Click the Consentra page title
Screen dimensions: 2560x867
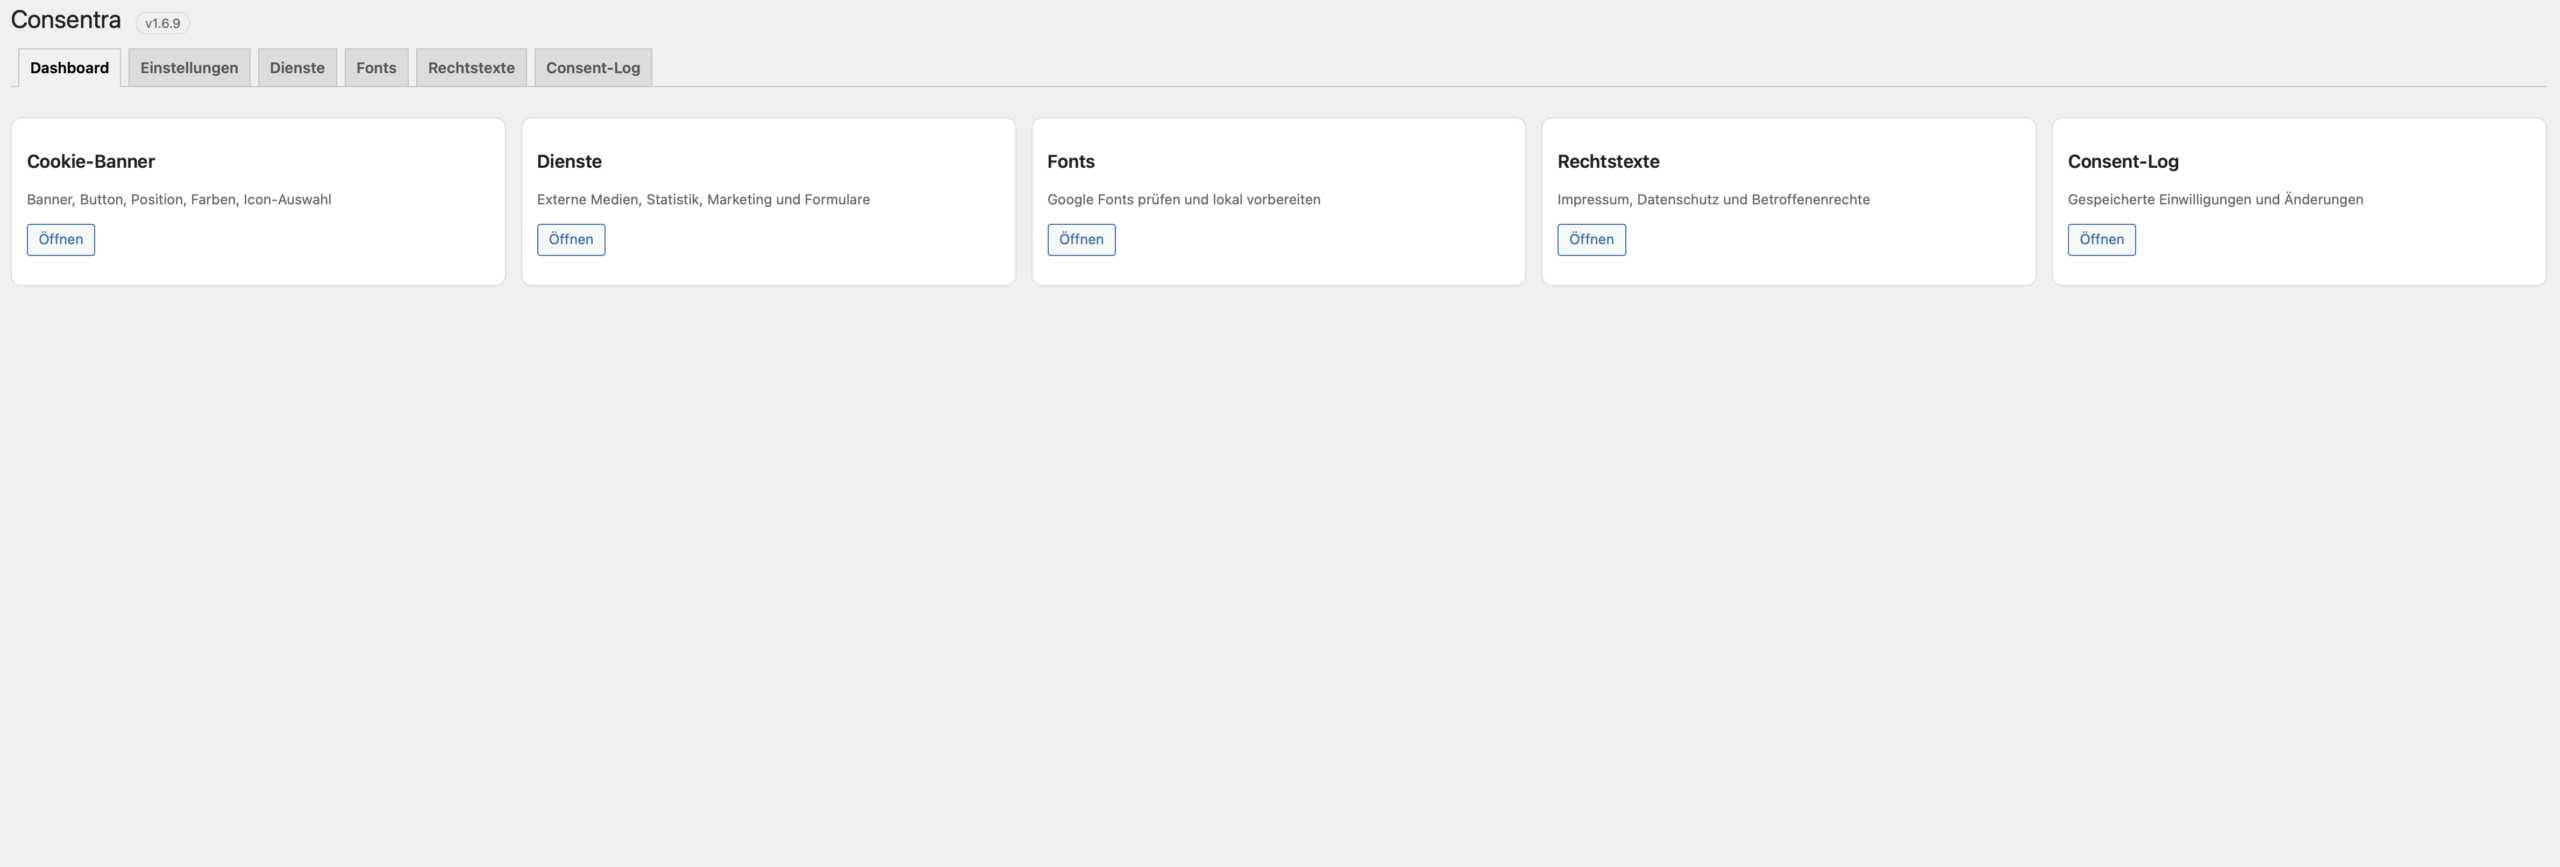[66, 20]
